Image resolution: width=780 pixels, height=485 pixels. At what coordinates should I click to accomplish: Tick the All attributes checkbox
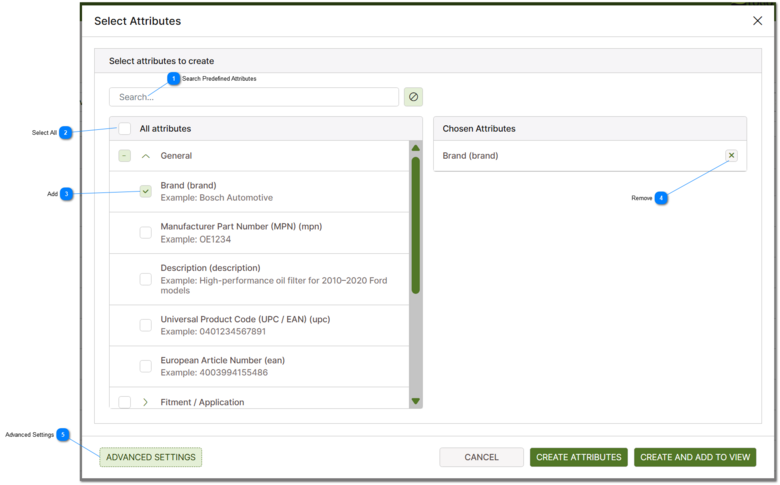[124, 129]
